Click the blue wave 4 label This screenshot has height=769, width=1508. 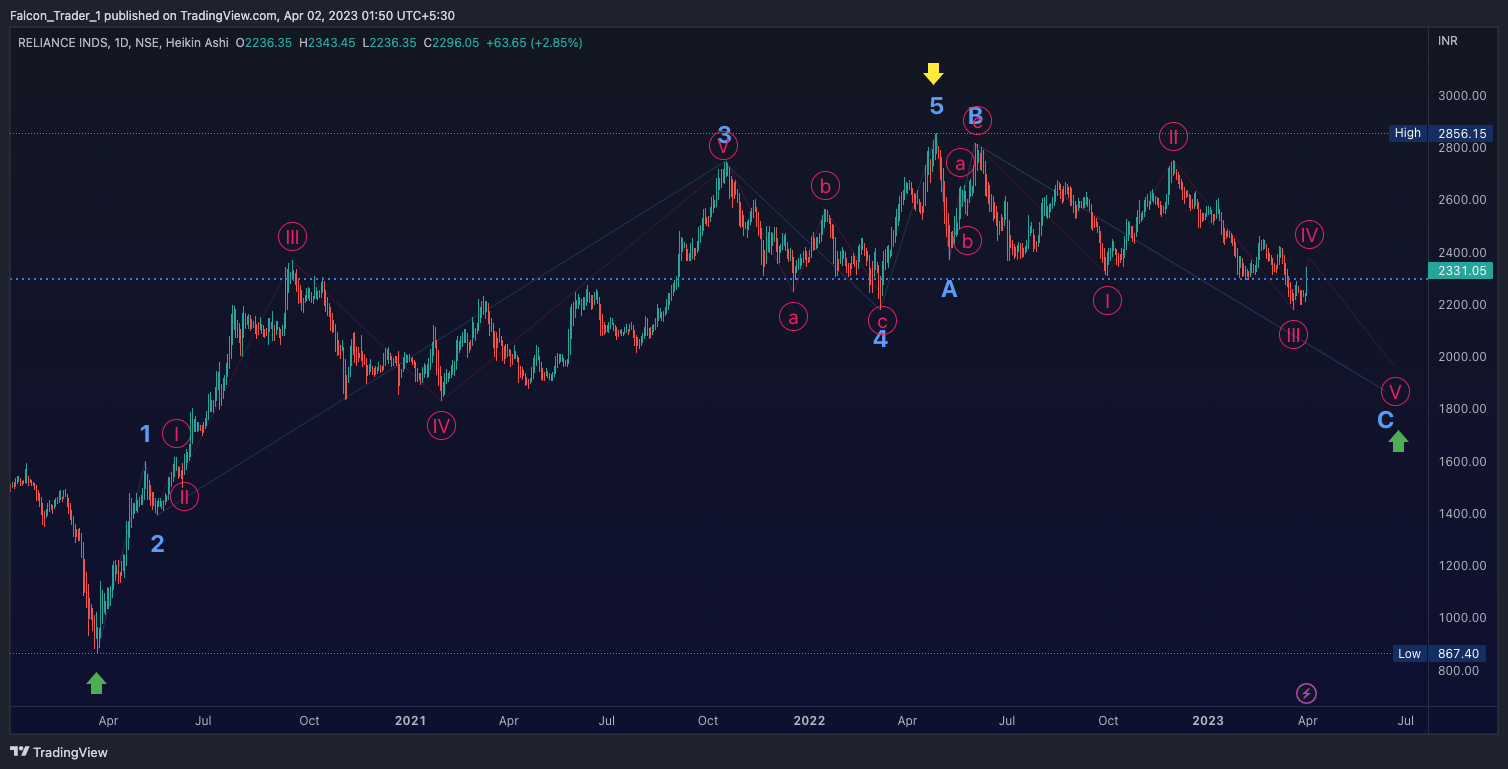tap(880, 339)
